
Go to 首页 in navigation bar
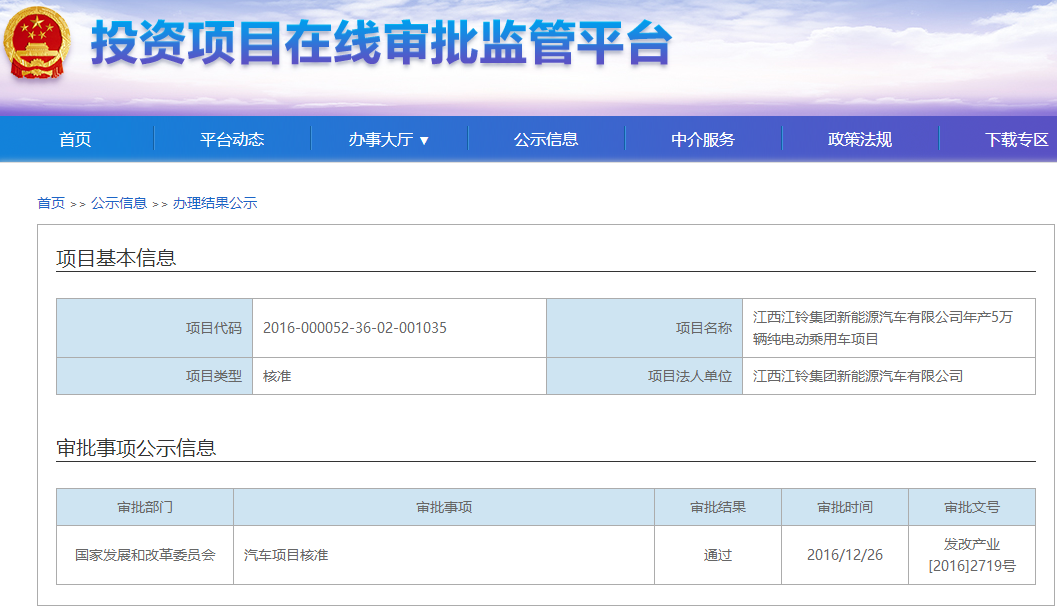(75, 140)
